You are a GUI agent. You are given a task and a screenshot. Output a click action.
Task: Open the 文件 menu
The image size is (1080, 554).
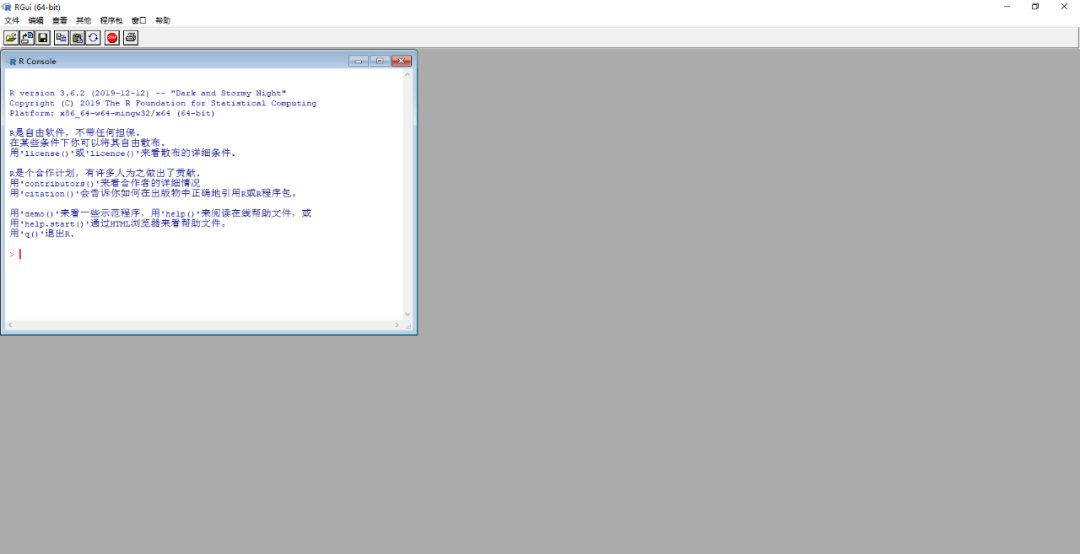[12, 20]
